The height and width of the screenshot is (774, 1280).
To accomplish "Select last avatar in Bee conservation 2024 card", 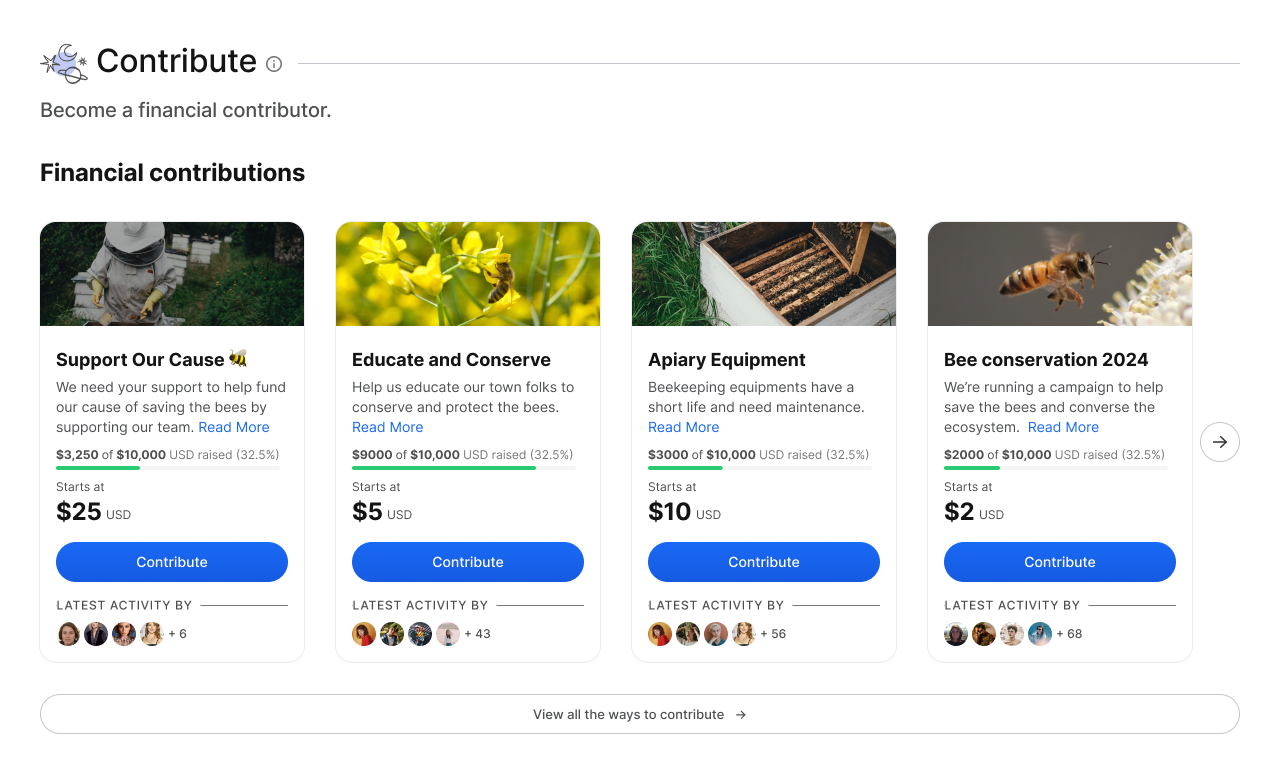I will 1040,634.
